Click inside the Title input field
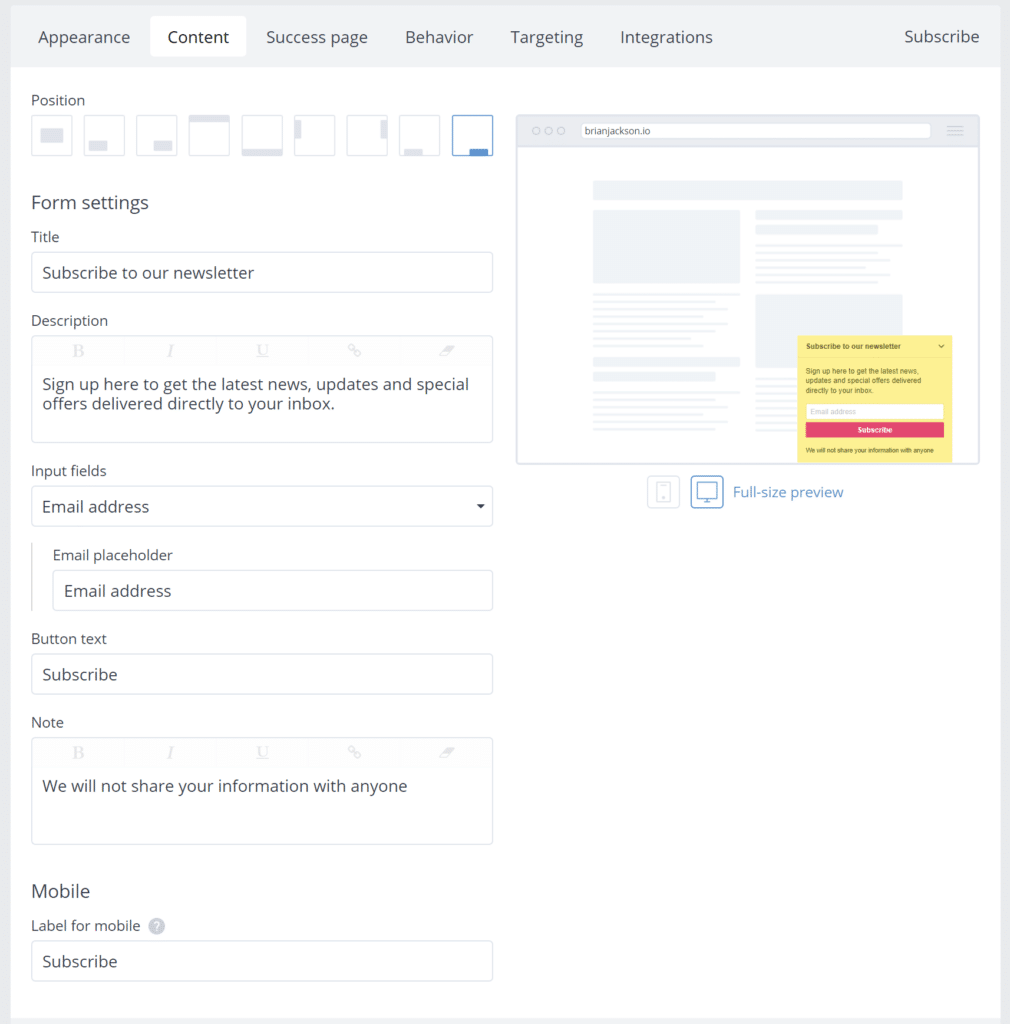This screenshot has height=1024, width=1010. (x=262, y=272)
